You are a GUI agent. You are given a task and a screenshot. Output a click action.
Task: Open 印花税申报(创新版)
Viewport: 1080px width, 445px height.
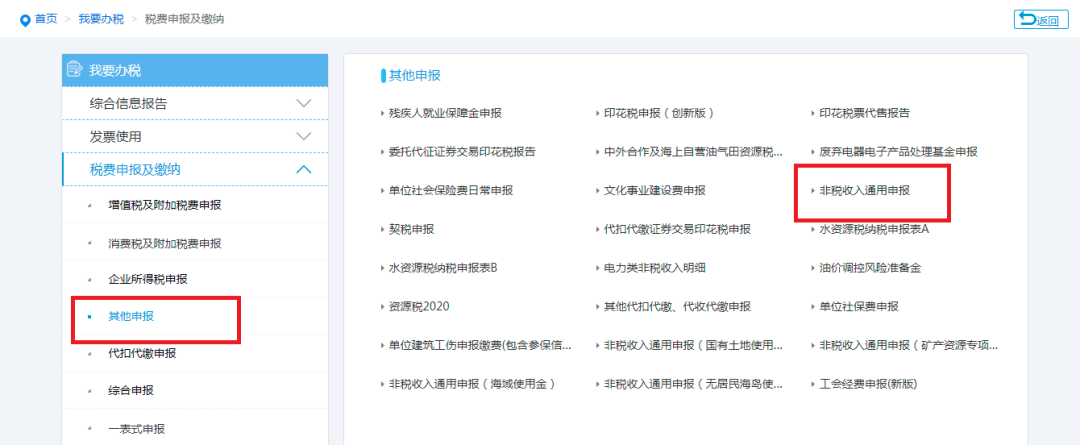(658, 113)
